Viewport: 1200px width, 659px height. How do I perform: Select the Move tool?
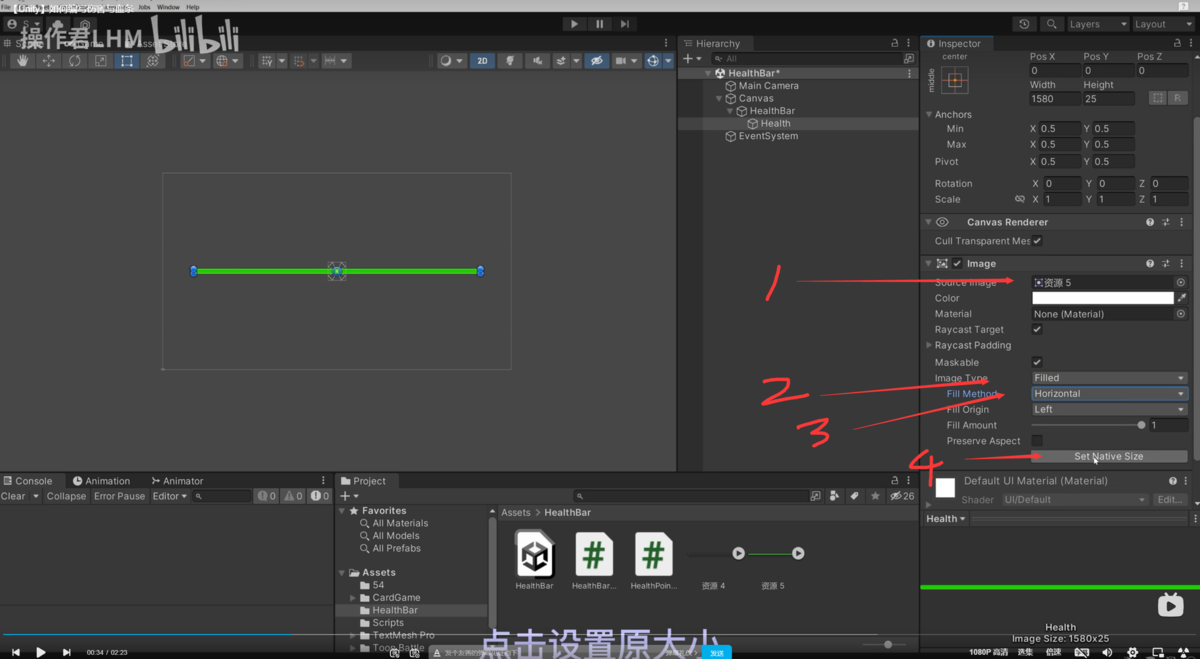[x=48, y=61]
